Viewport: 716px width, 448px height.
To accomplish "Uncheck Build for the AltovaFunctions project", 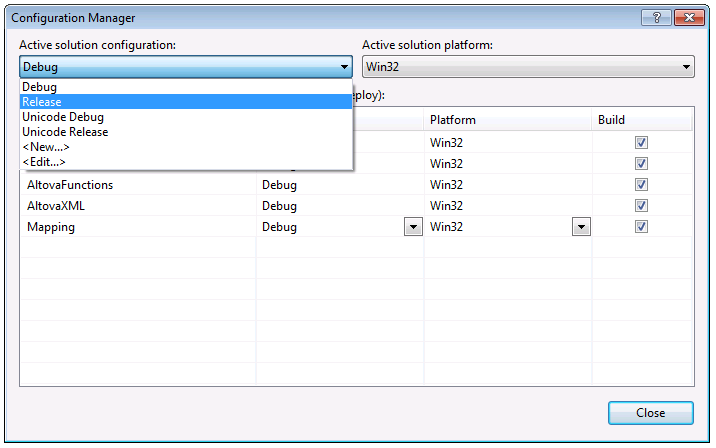I will click(x=641, y=185).
